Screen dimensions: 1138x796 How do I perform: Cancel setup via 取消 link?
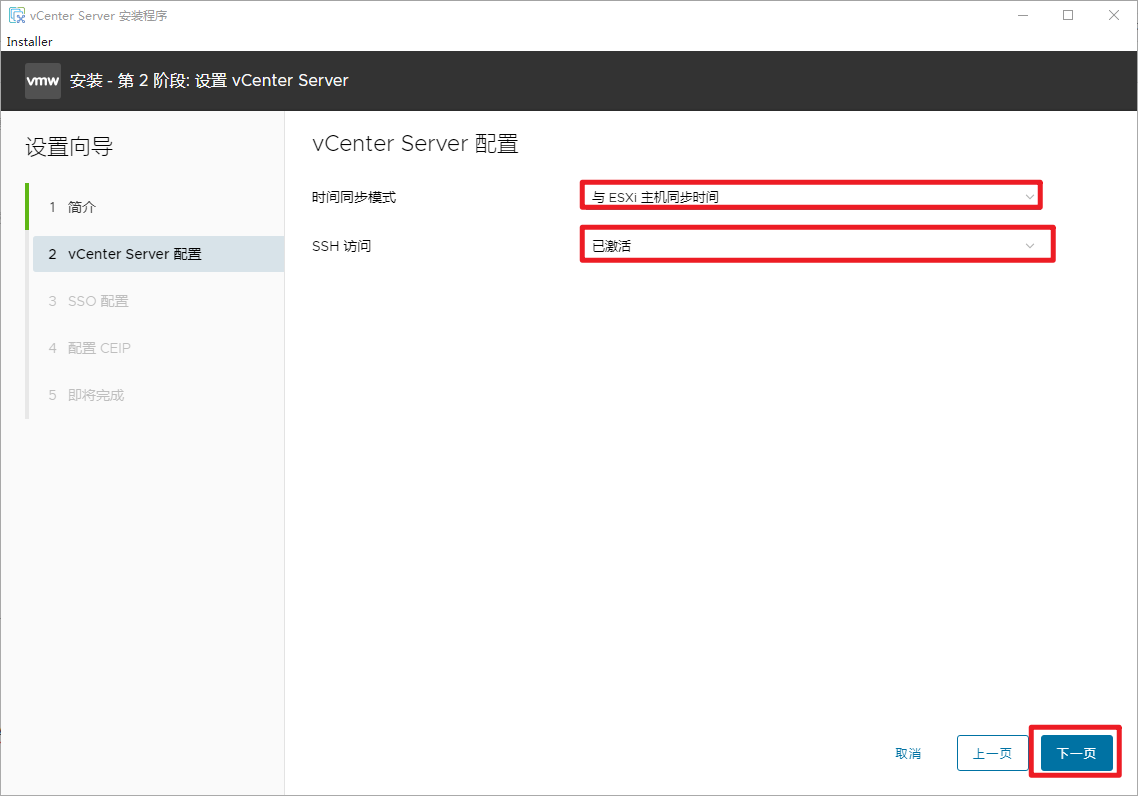(908, 753)
